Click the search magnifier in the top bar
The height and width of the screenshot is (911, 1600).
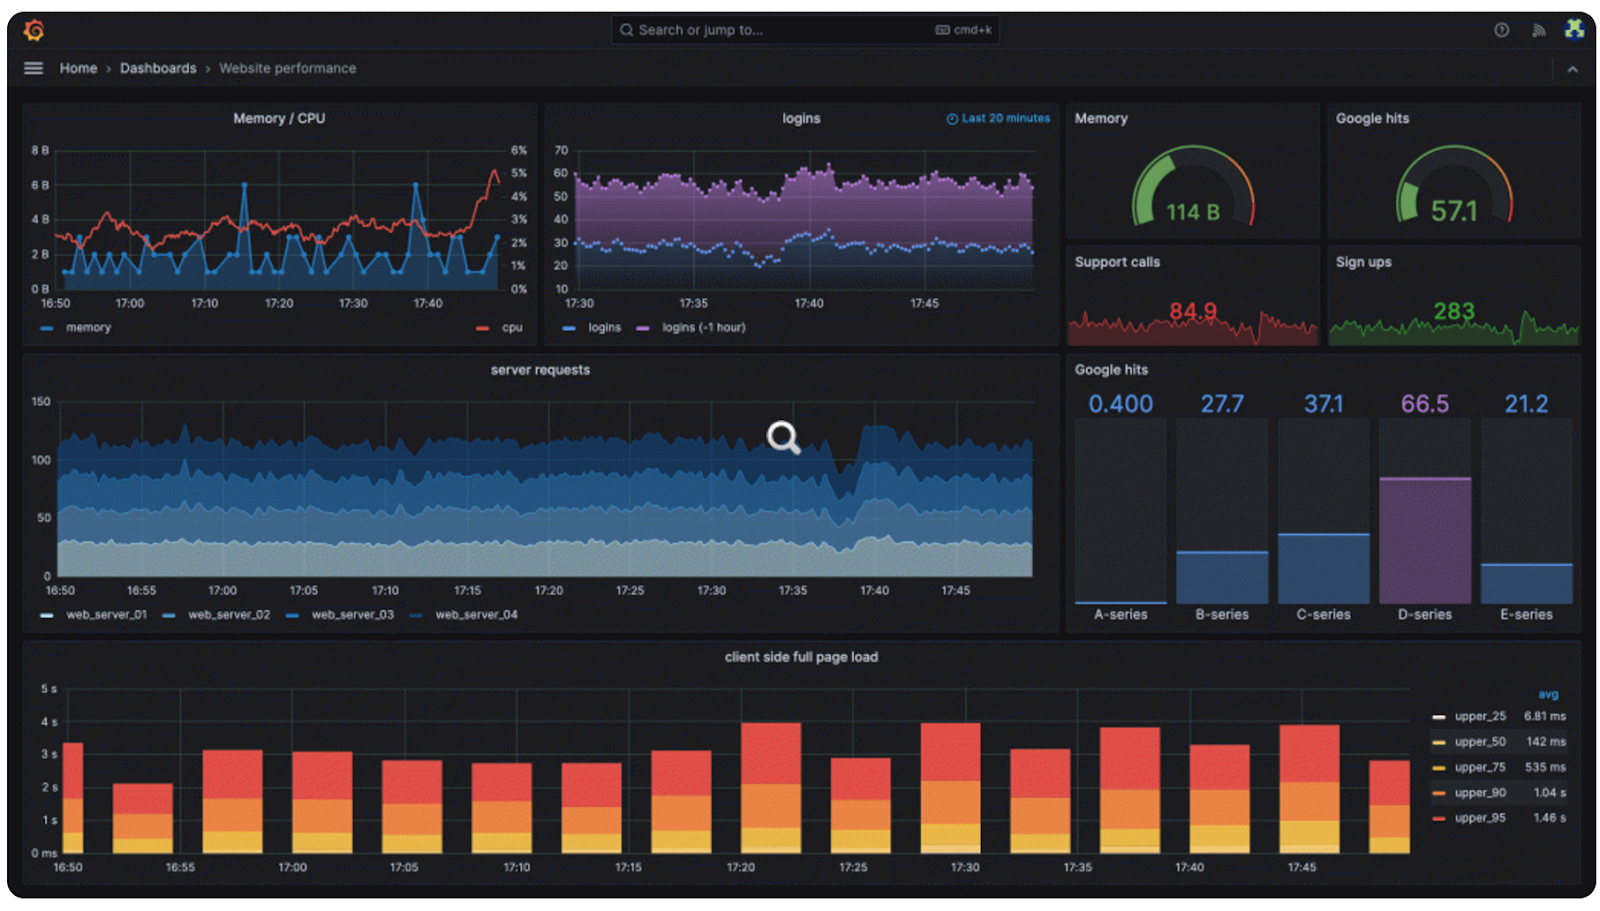626,30
